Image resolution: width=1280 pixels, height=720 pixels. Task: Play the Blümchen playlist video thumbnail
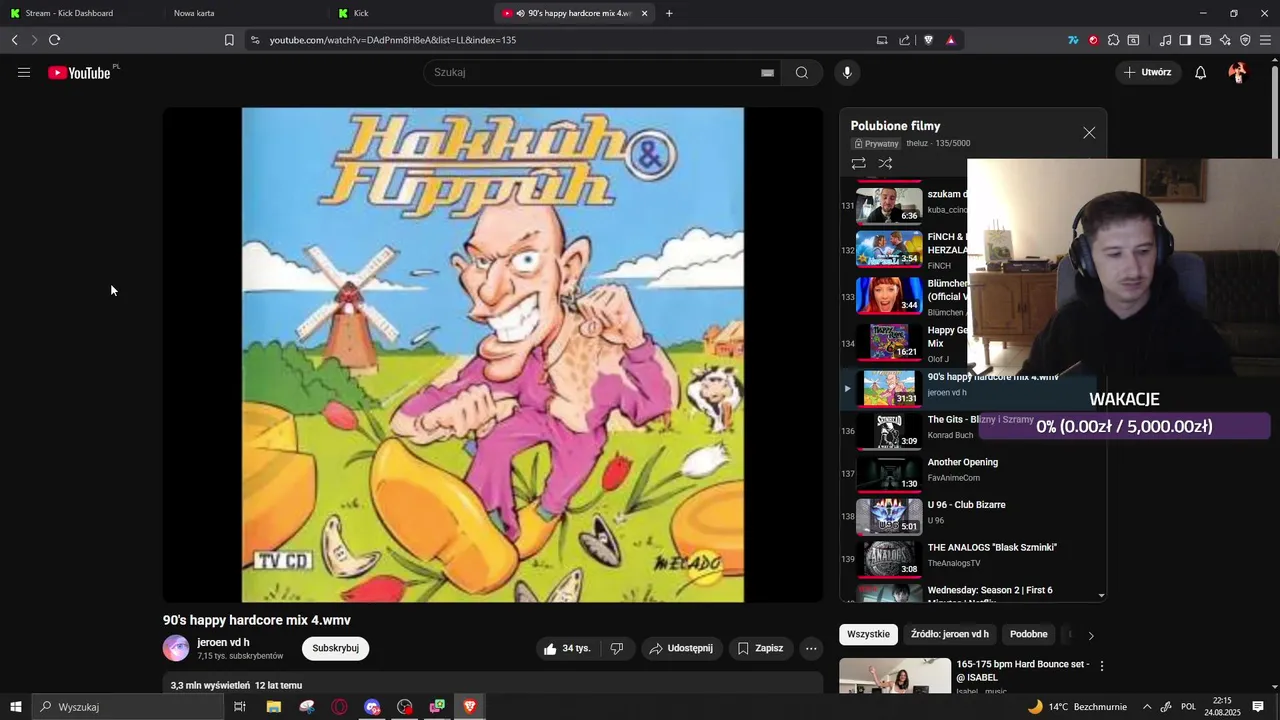click(x=889, y=295)
